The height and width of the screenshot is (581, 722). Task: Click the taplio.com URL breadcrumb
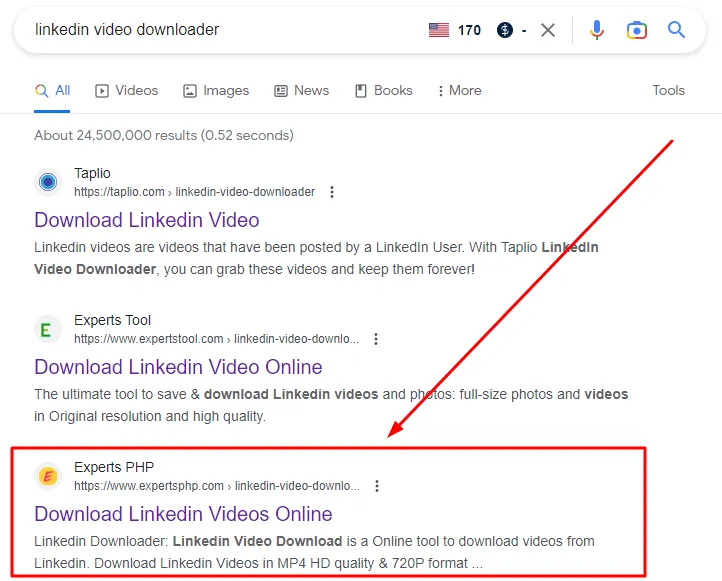tap(194, 192)
